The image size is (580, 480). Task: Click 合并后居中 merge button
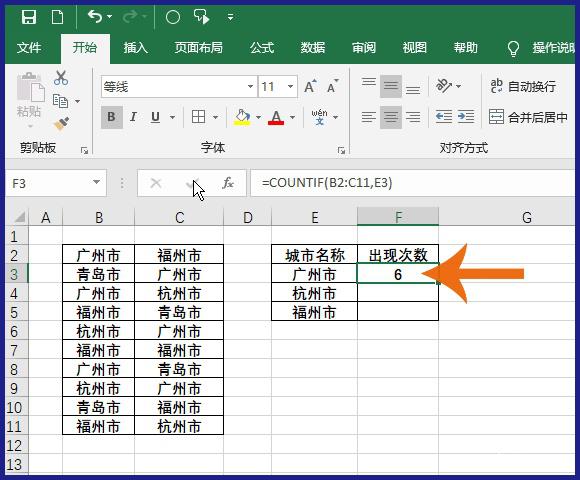[x=528, y=117]
